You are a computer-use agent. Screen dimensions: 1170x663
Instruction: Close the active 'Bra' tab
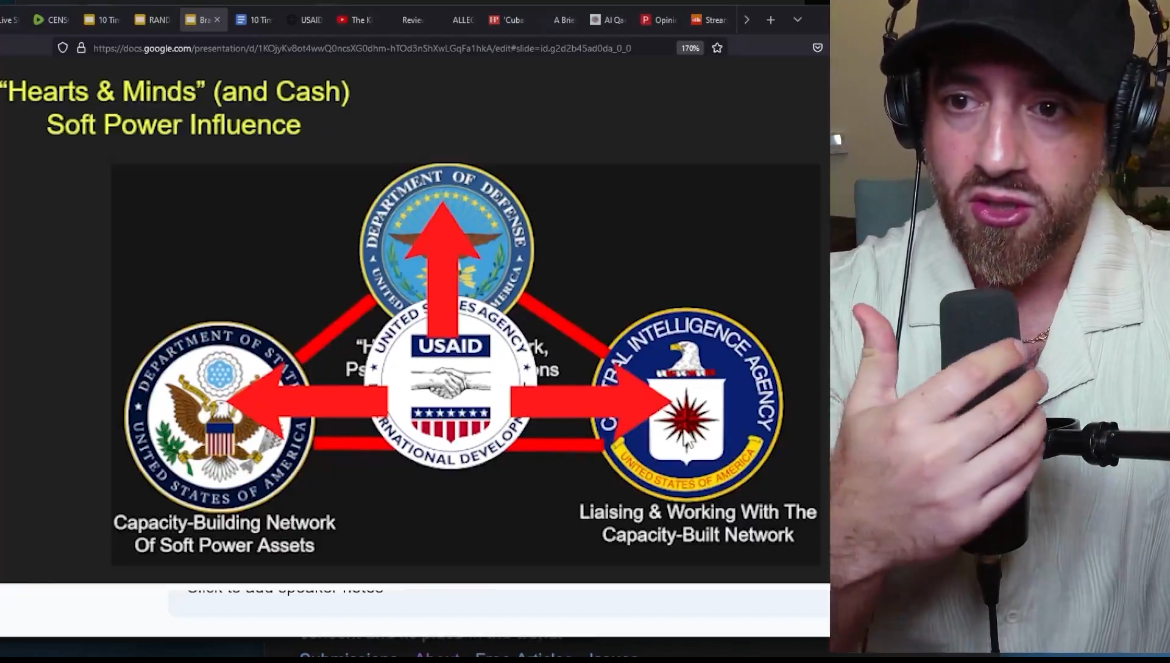click(x=217, y=20)
